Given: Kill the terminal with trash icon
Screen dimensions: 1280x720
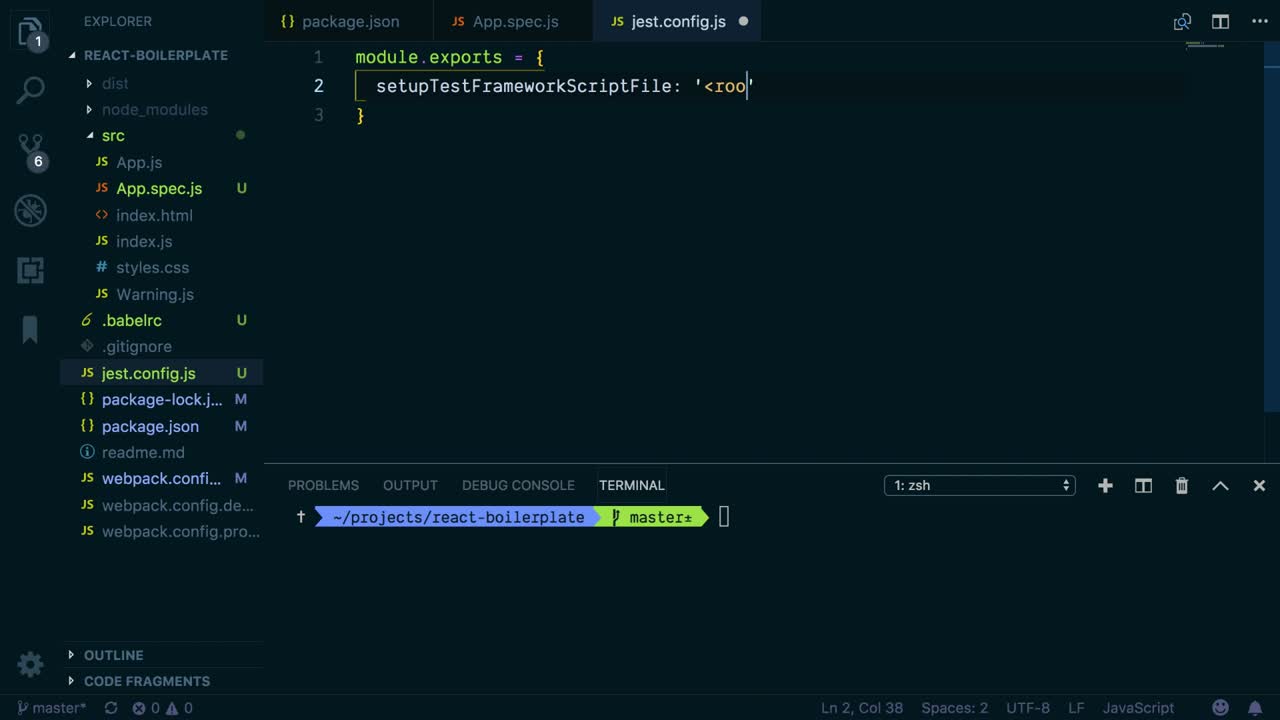Looking at the screenshot, I should click(x=1181, y=485).
